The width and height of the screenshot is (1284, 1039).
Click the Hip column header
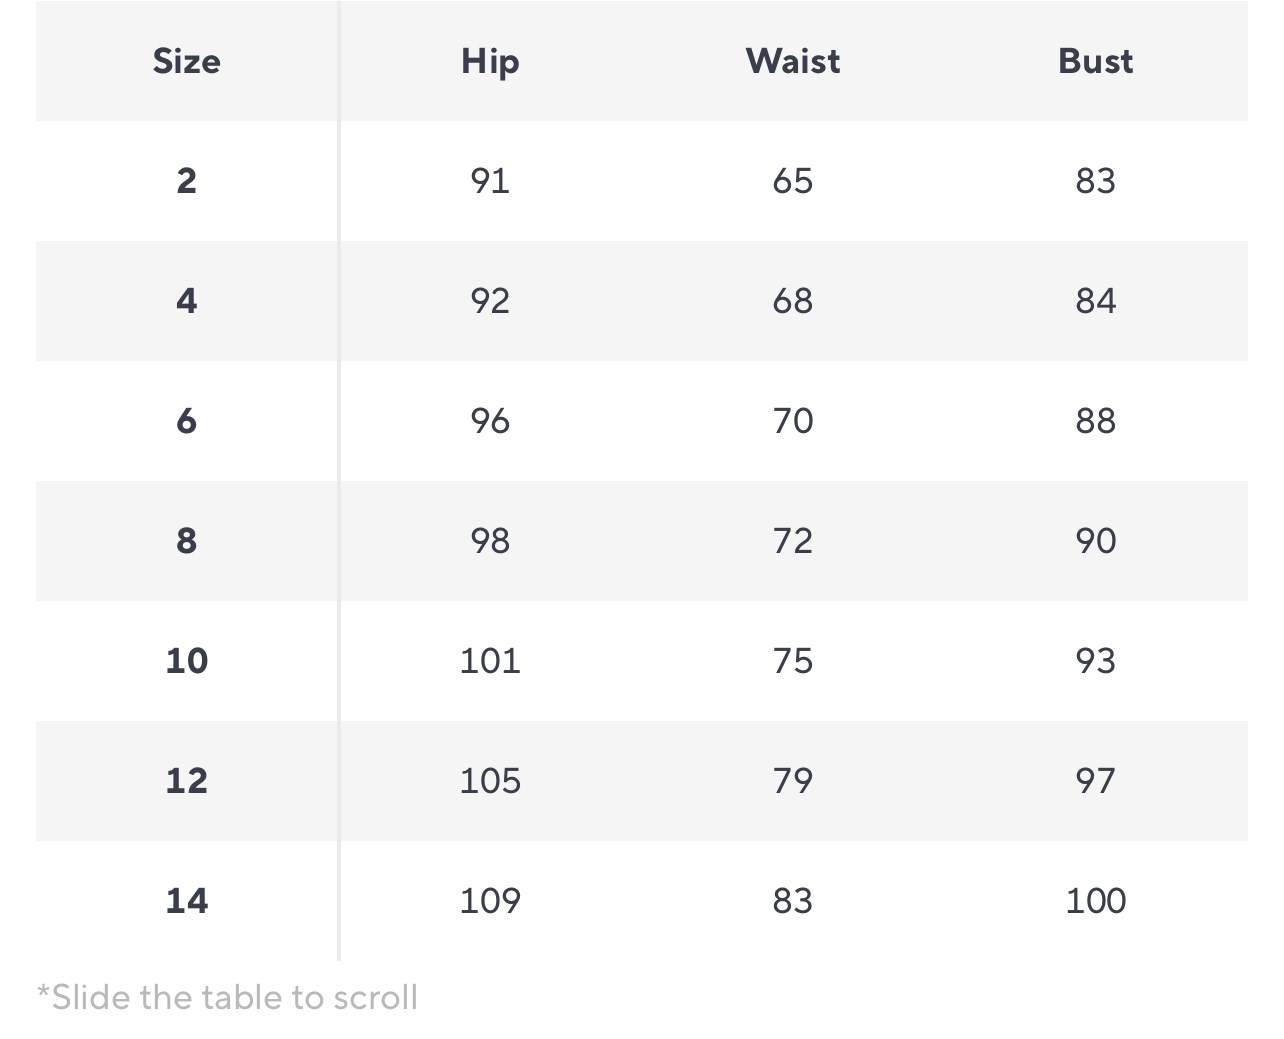pos(490,61)
